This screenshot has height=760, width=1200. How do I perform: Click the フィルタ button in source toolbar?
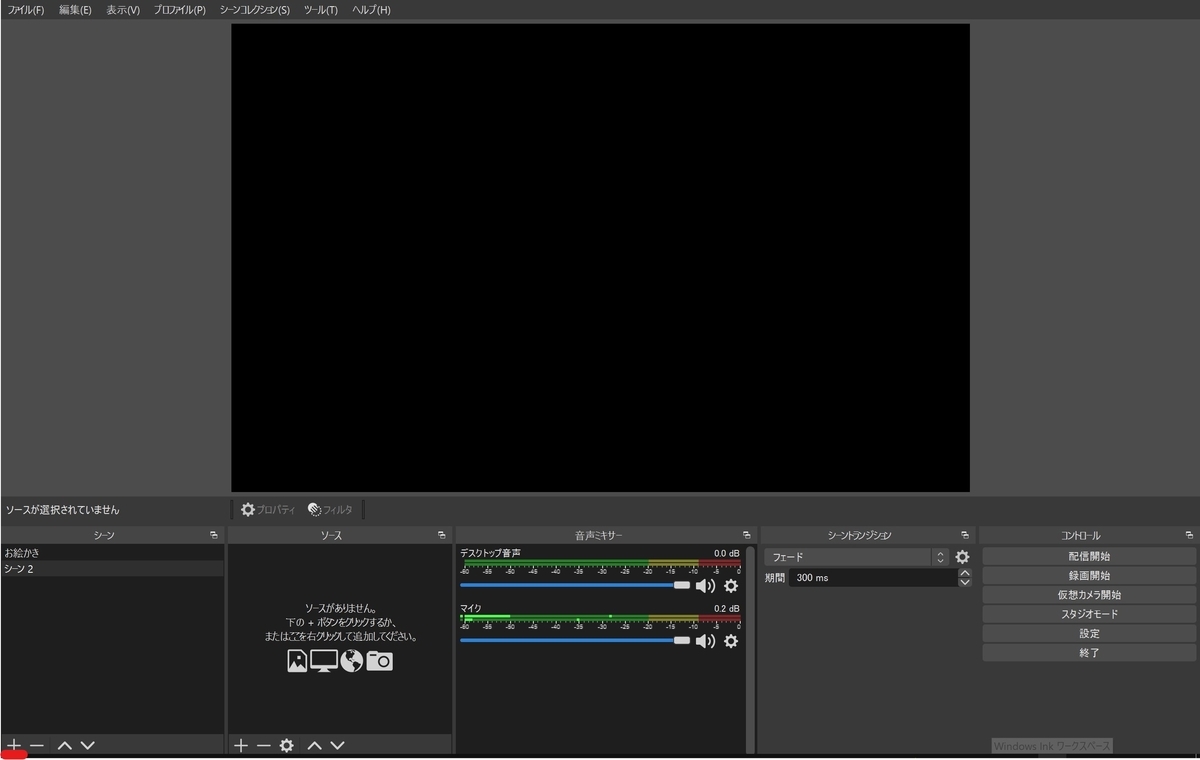click(x=331, y=510)
